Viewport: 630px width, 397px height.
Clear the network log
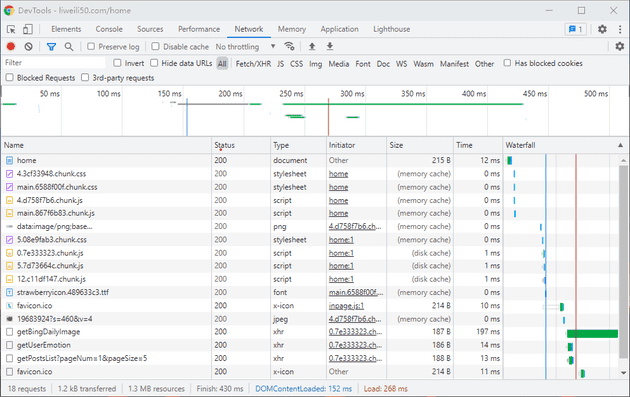(28, 47)
